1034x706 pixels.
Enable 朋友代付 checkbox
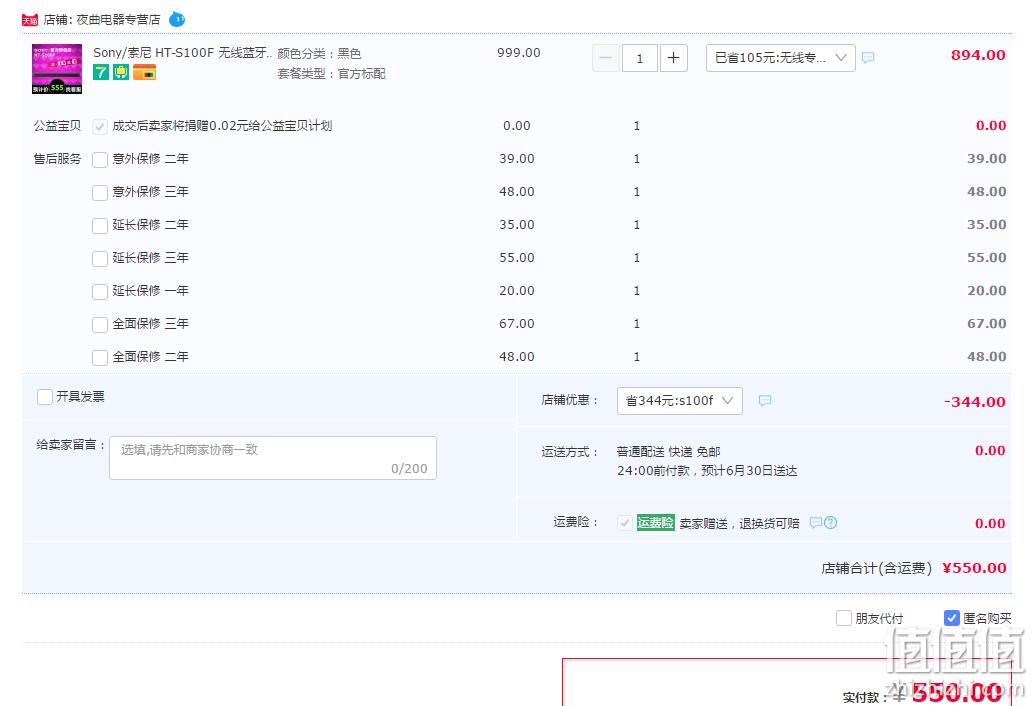click(x=843, y=618)
